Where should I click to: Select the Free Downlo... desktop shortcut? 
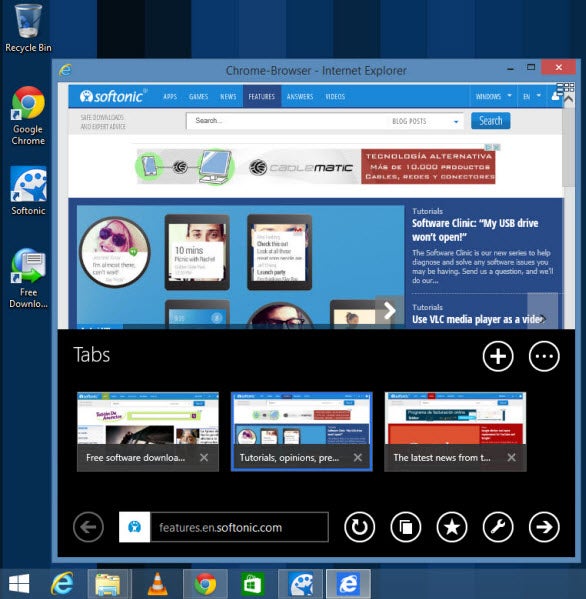point(28,279)
